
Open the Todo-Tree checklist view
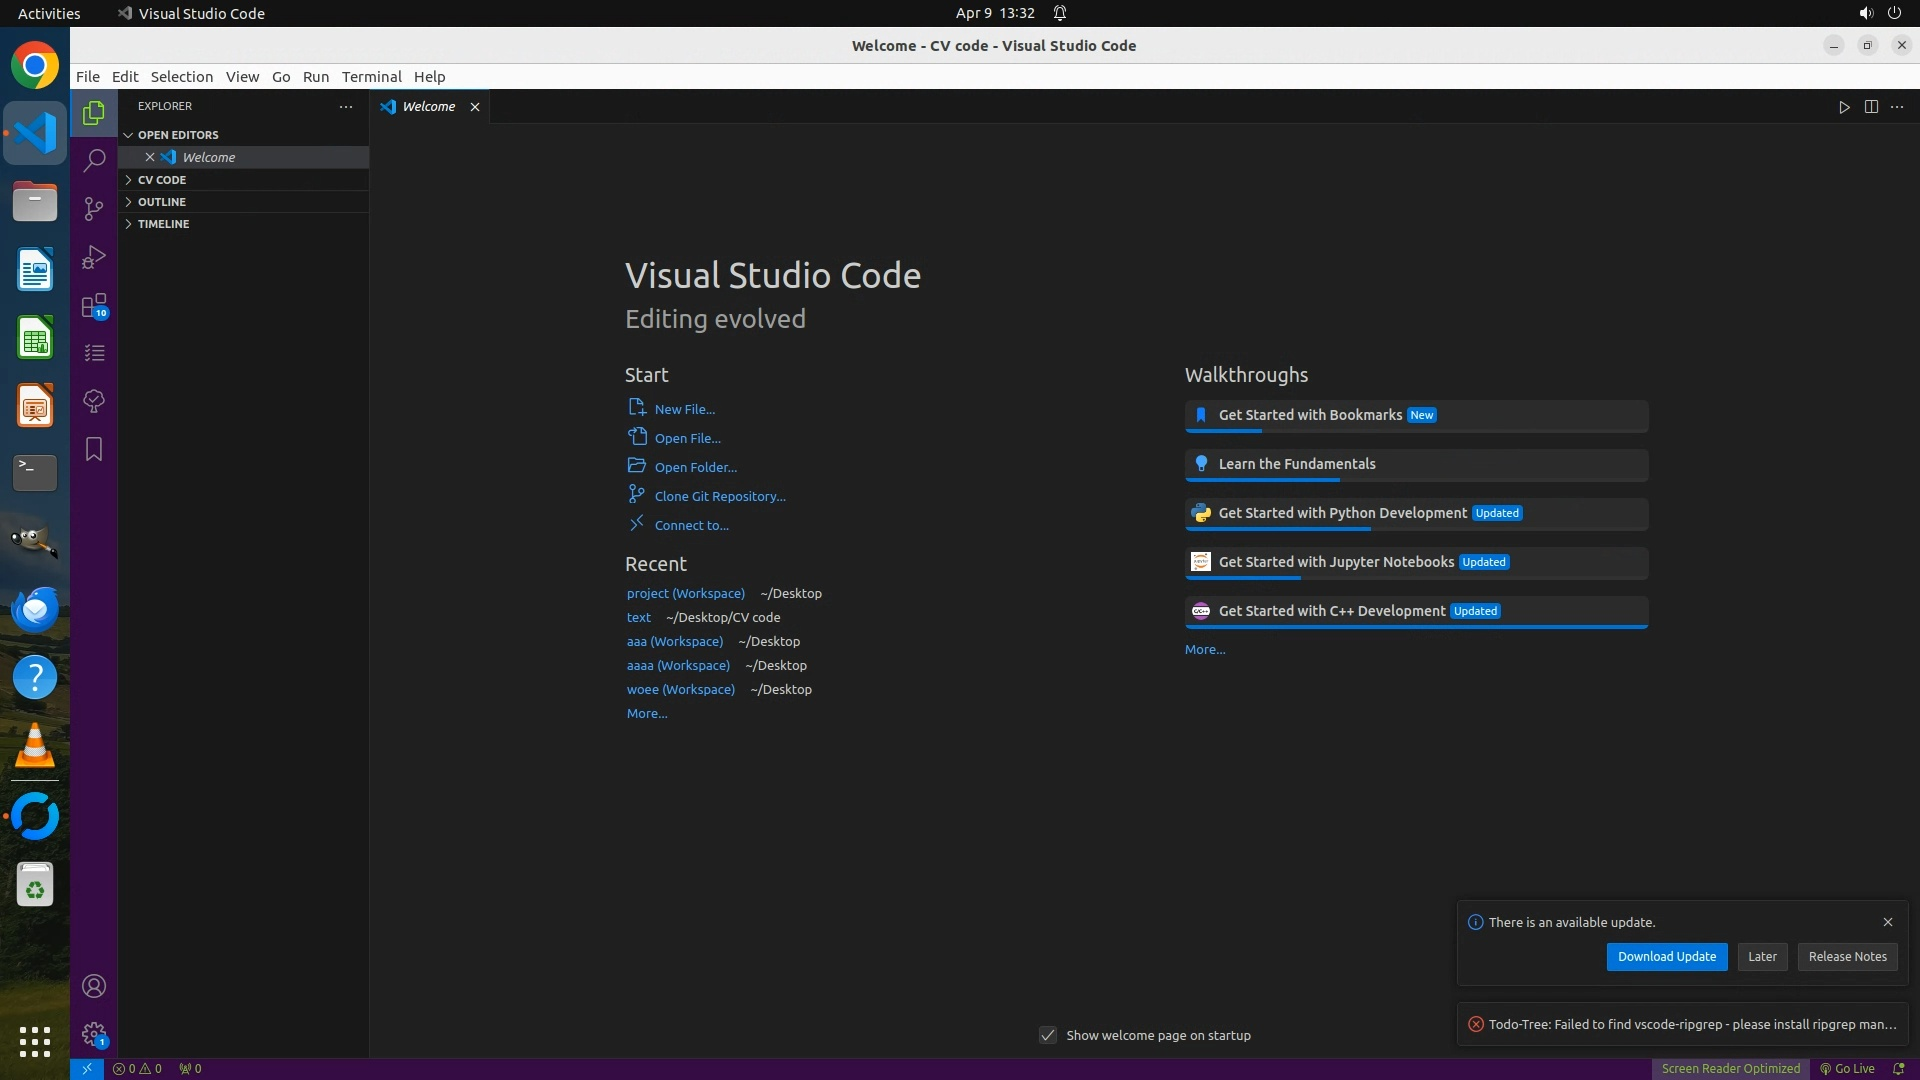(94, 353)
